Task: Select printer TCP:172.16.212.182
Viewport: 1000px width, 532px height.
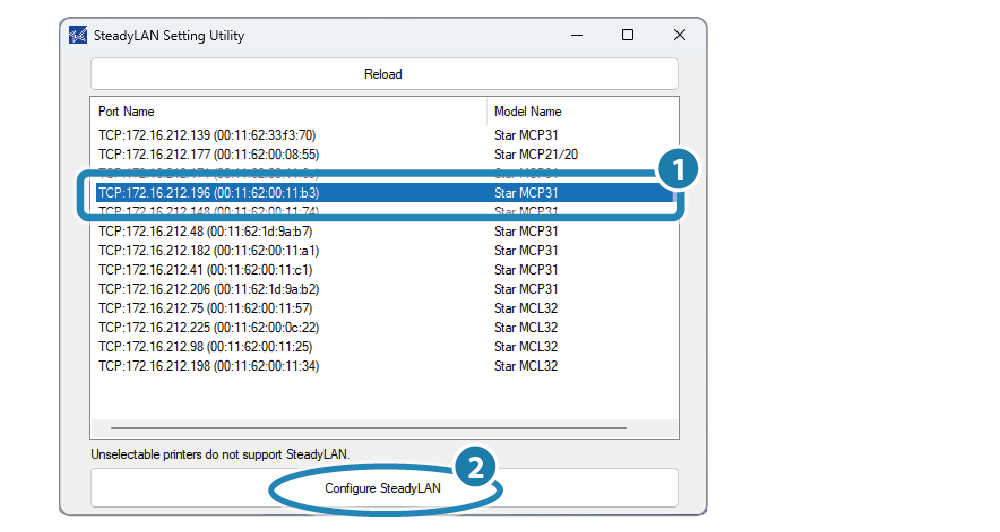Action: (208, 250)
